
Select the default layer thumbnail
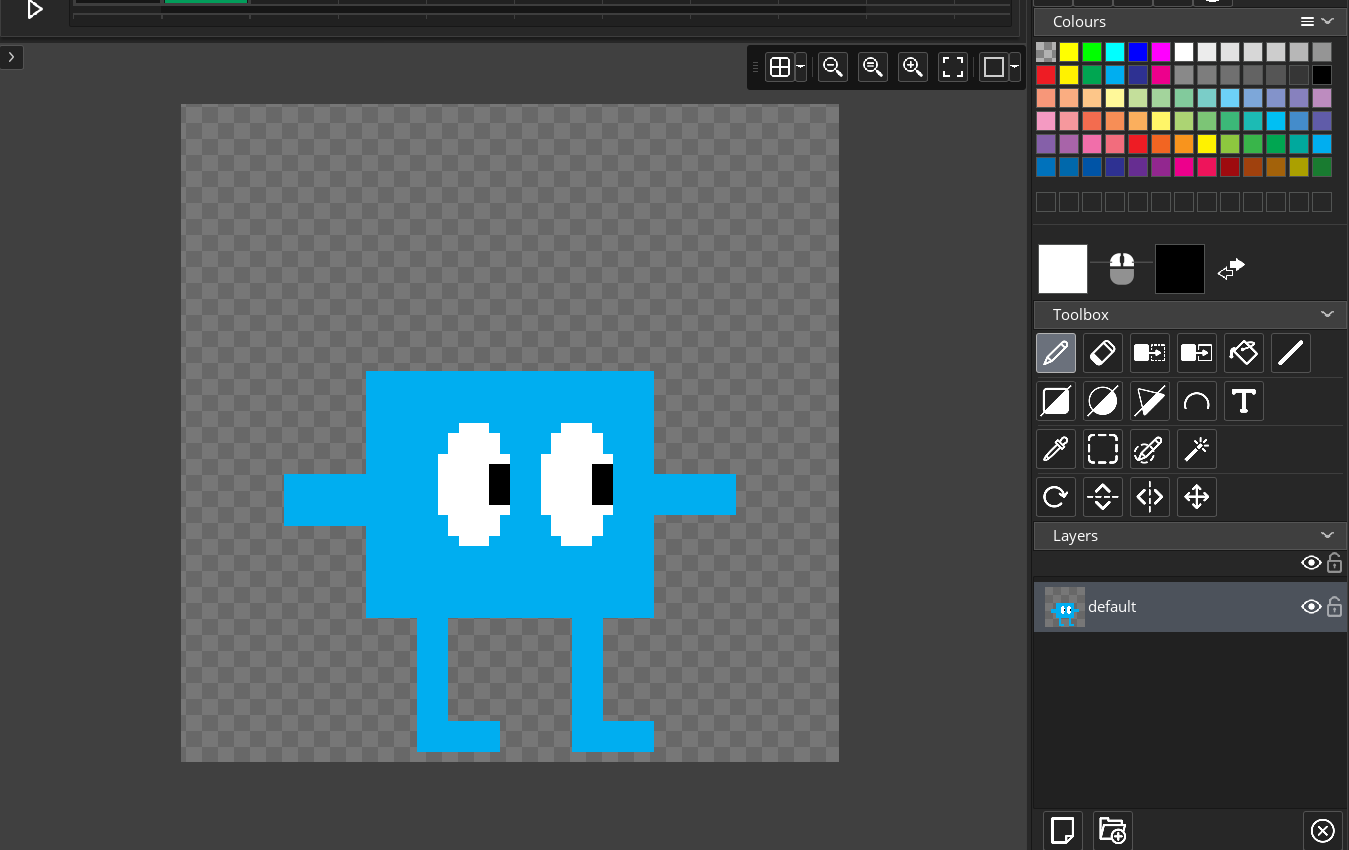point(1065,607)
